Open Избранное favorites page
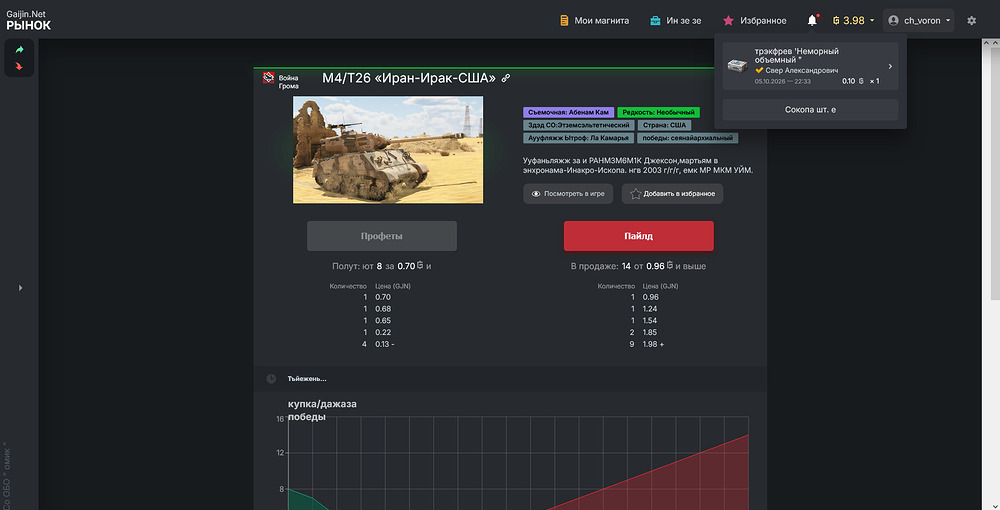 click(x=754, y=20)
